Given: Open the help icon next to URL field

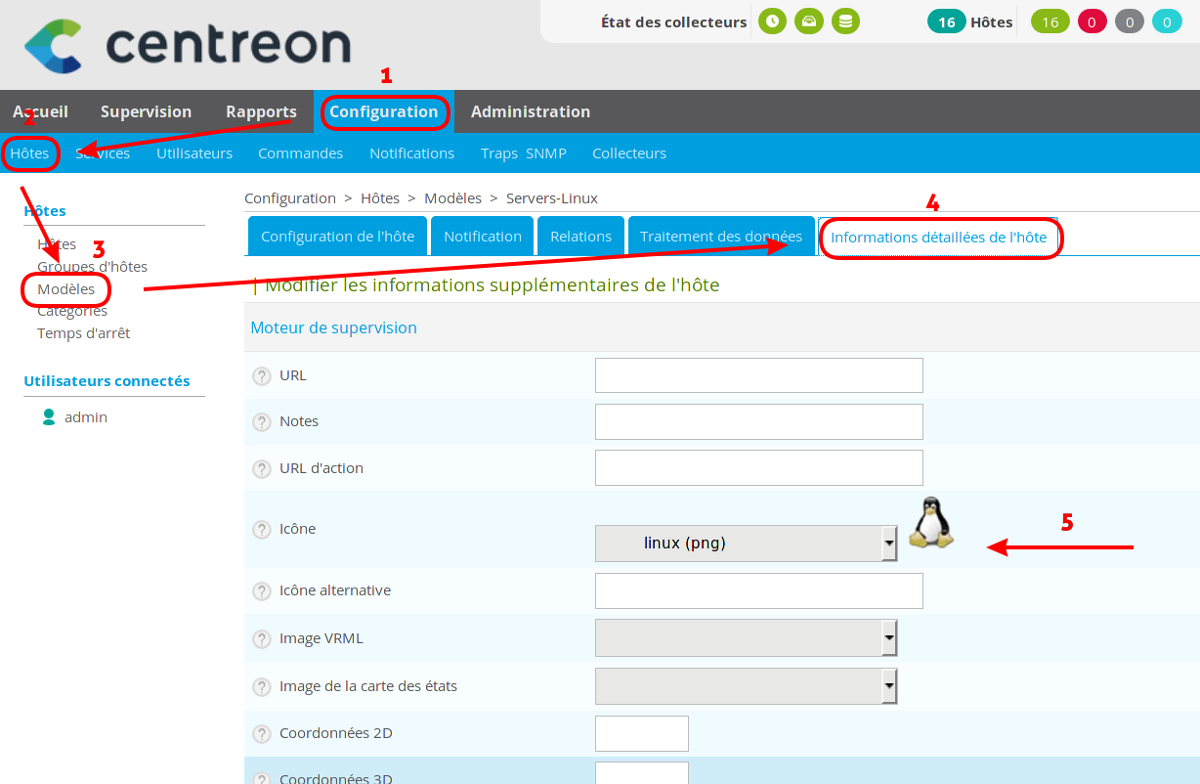Looking at the screenshot, I should pos(262,375).
